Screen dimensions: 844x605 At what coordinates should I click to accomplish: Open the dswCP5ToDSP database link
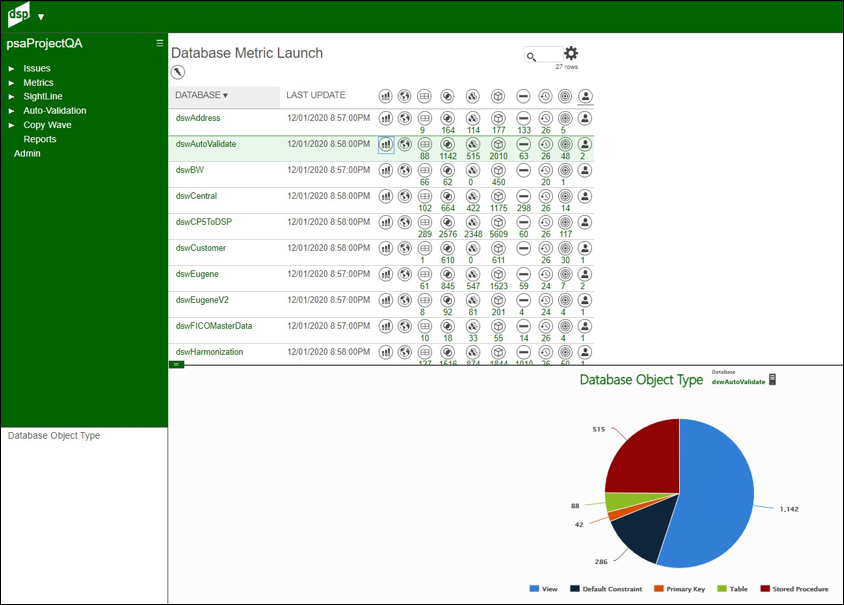tap(203, 222)
